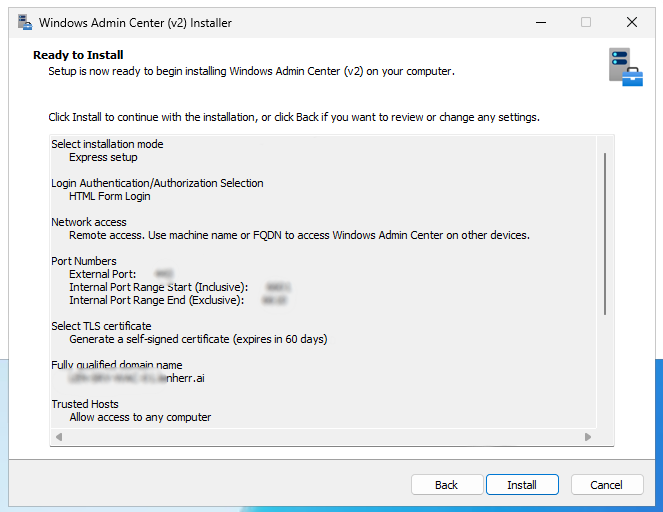The width and height of the screenshot is (663, 512).
Task: Click the 'External Port' line
Action: pos(103,273)
